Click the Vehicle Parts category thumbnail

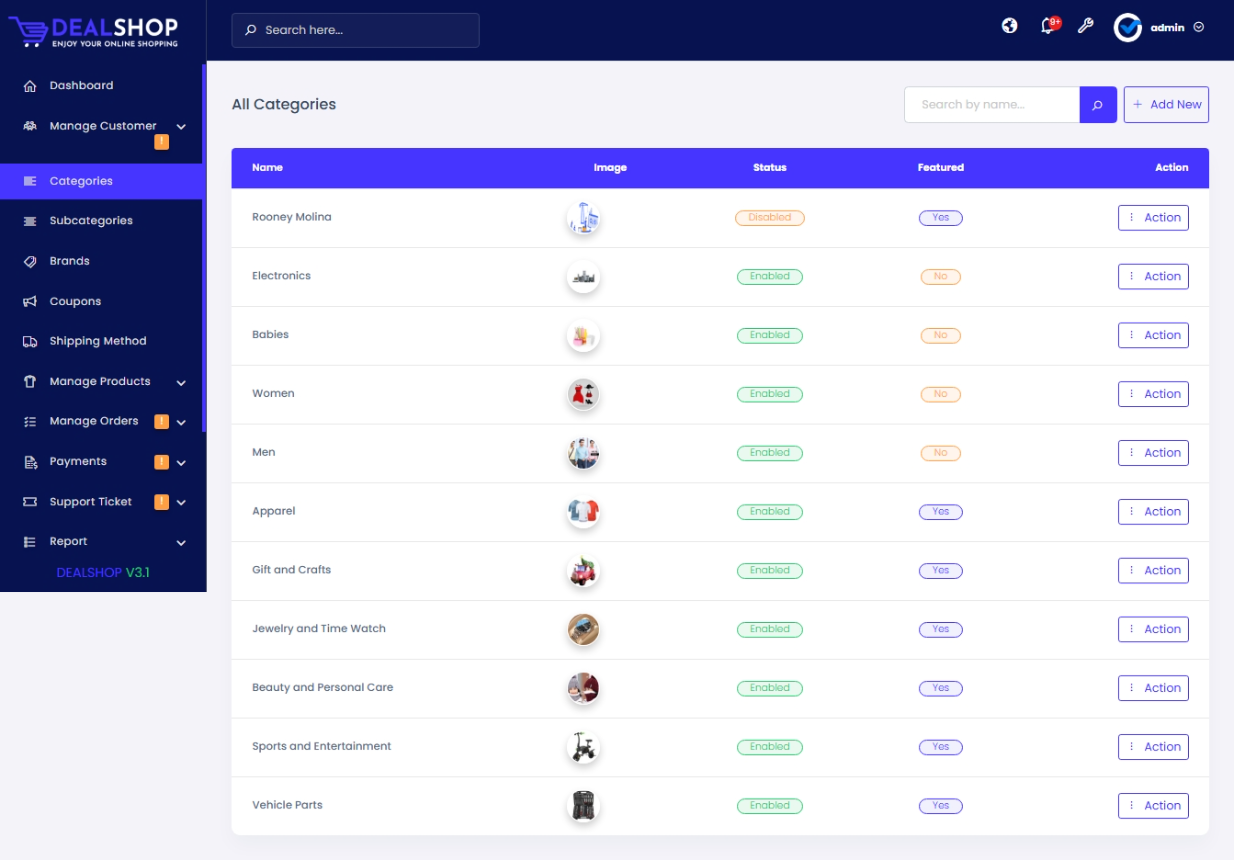(583, 806)
